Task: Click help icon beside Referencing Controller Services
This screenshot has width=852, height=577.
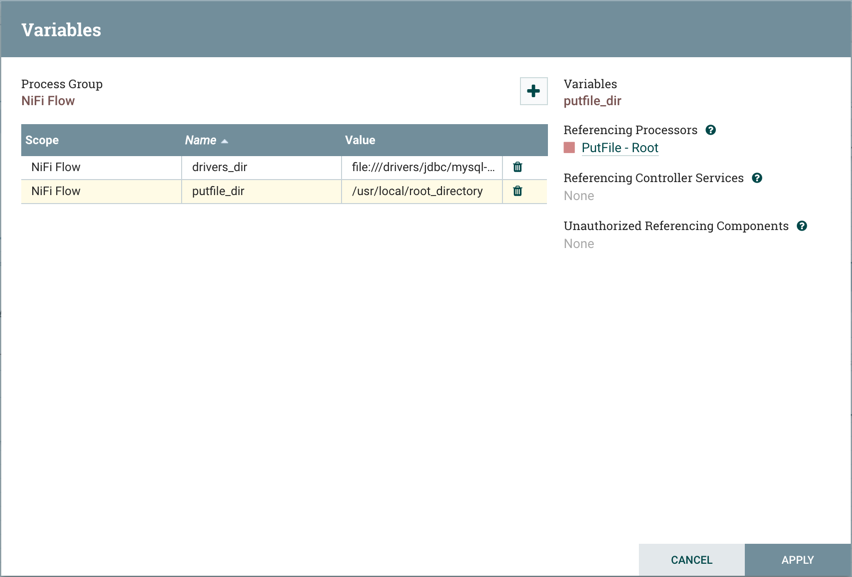Action: tap(757, 178)
